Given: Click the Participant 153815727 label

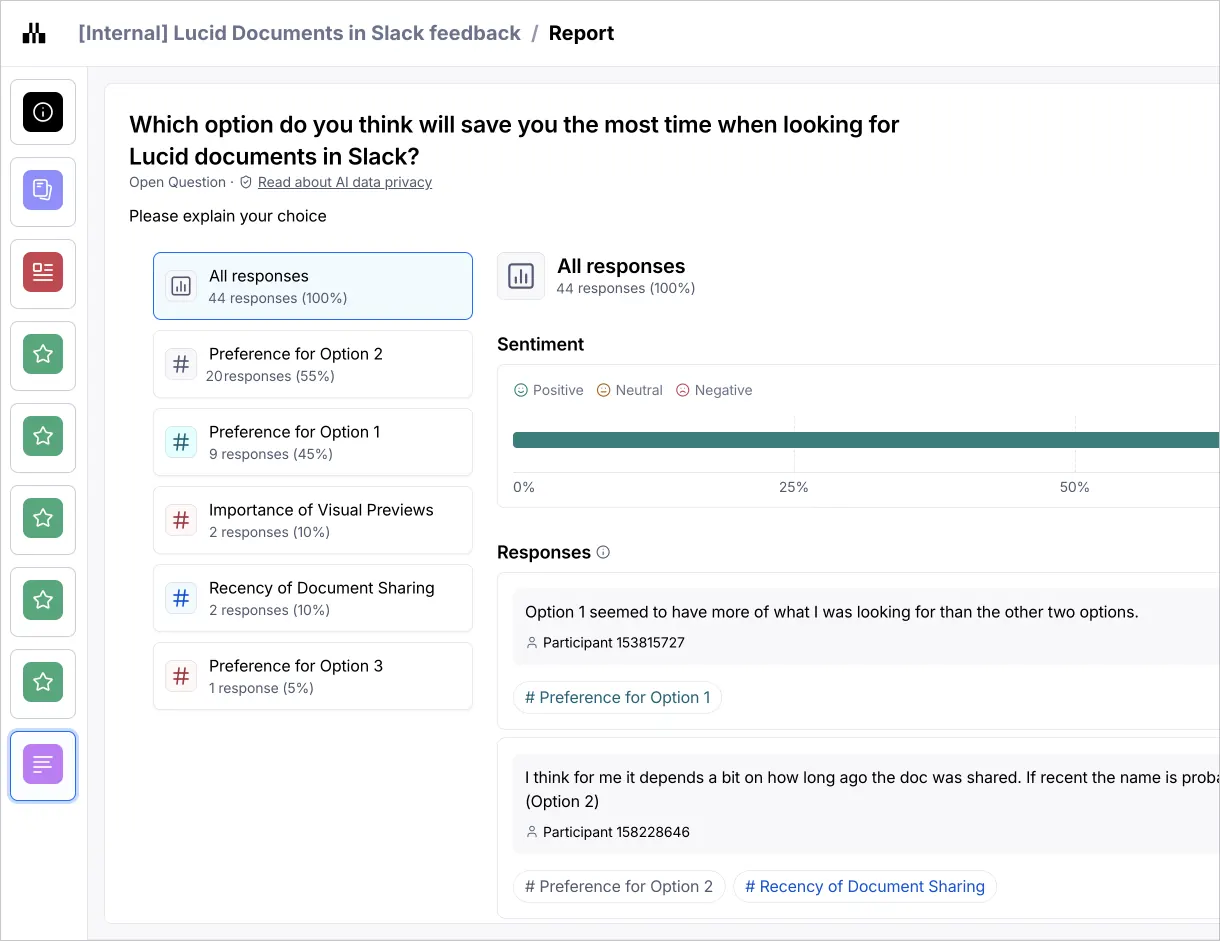Looking at the screenshot, I should (613, 643).
